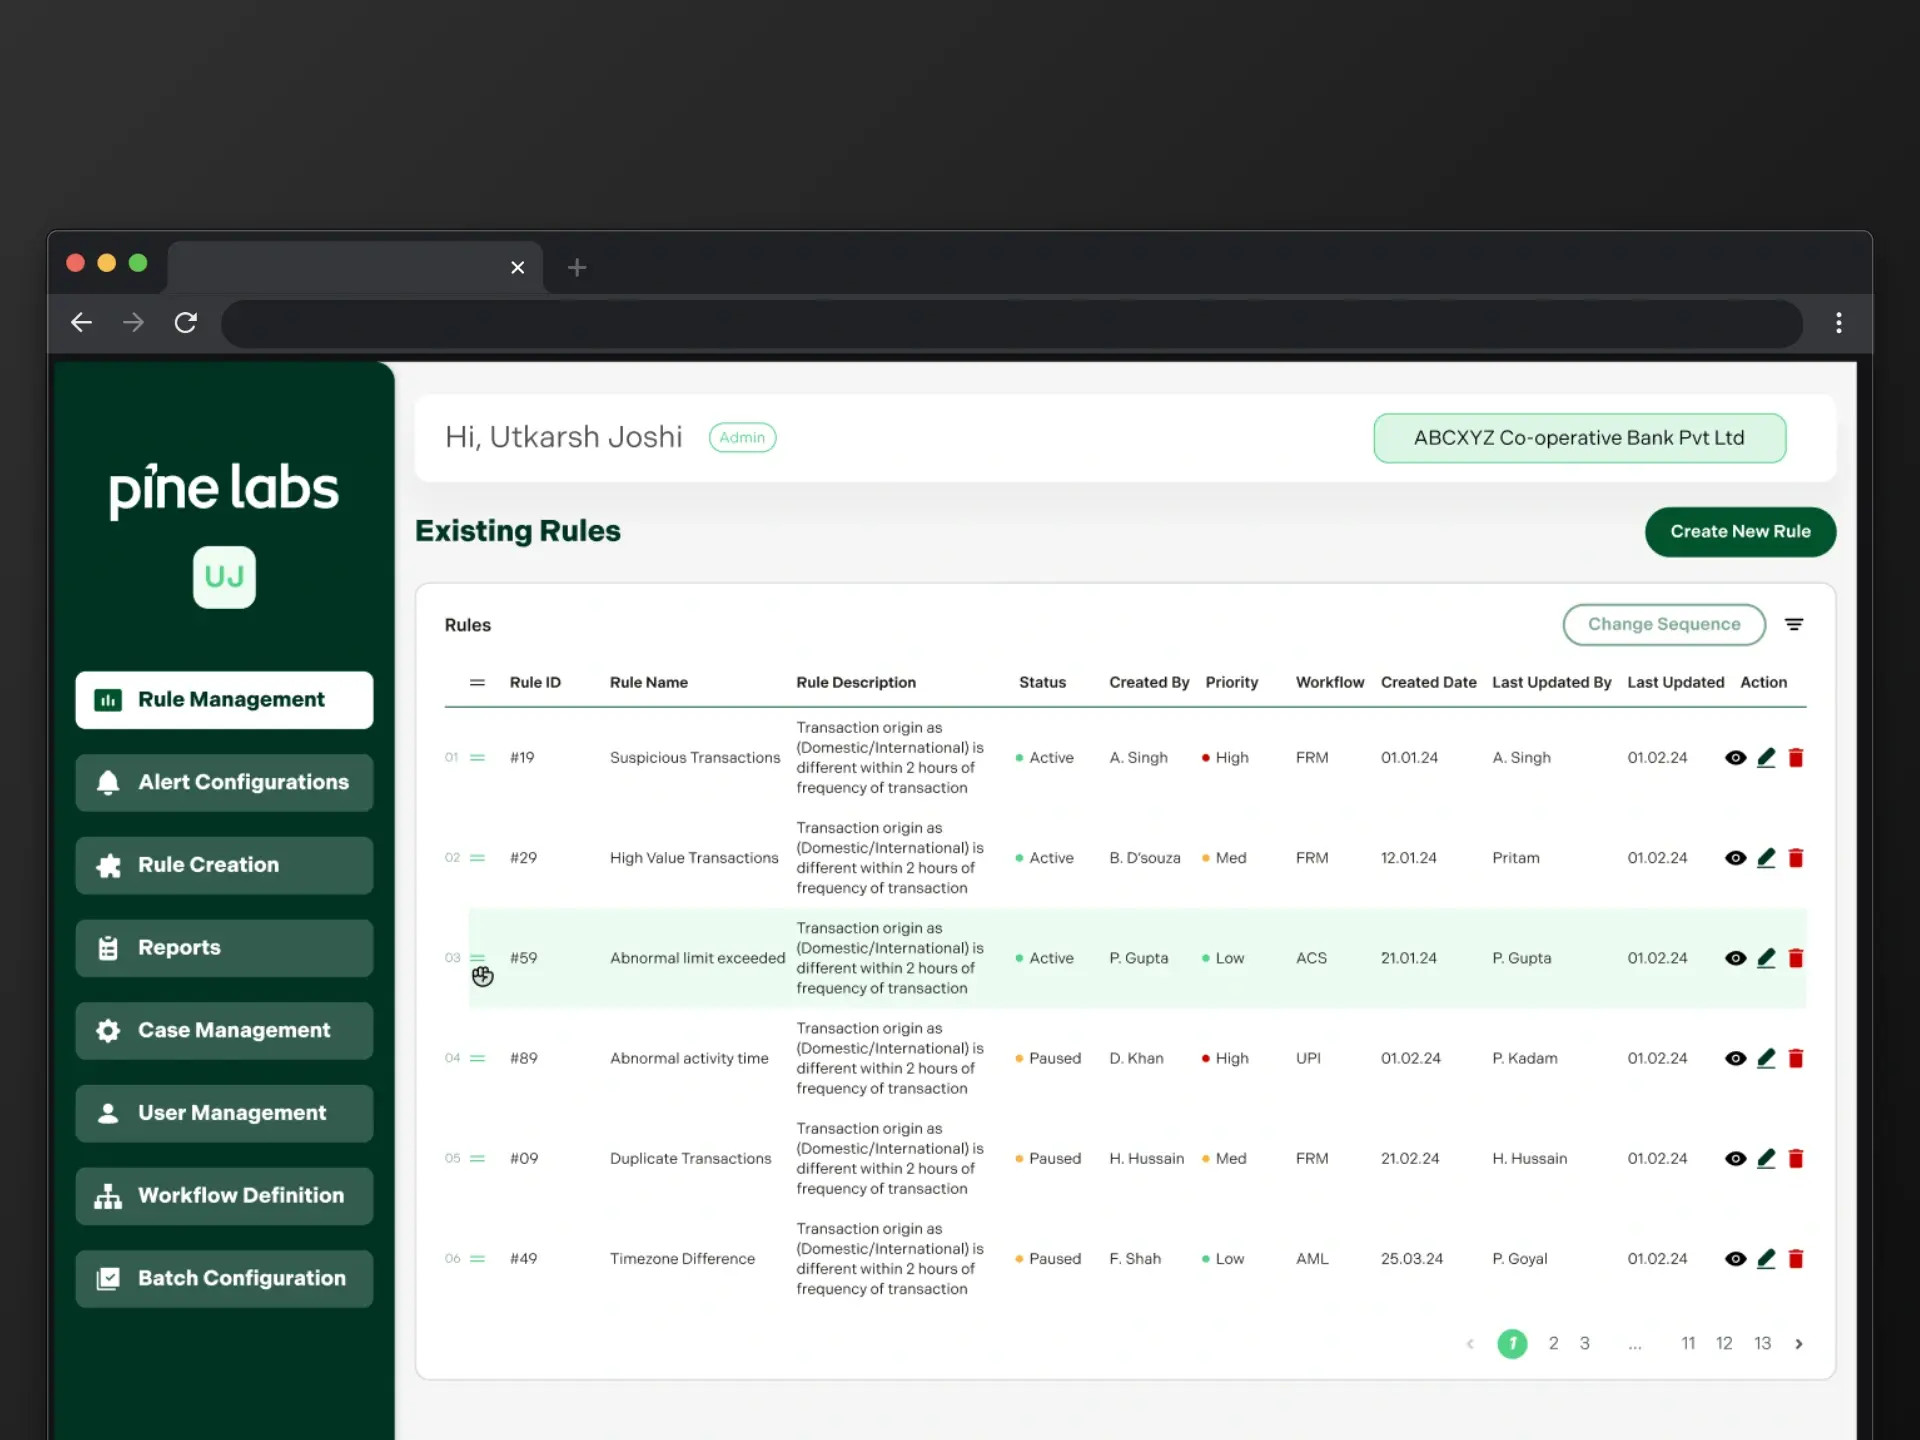Delete the High Value Transactions rule
This screenshot has width=1920, height=1440.
point(1796,858)
